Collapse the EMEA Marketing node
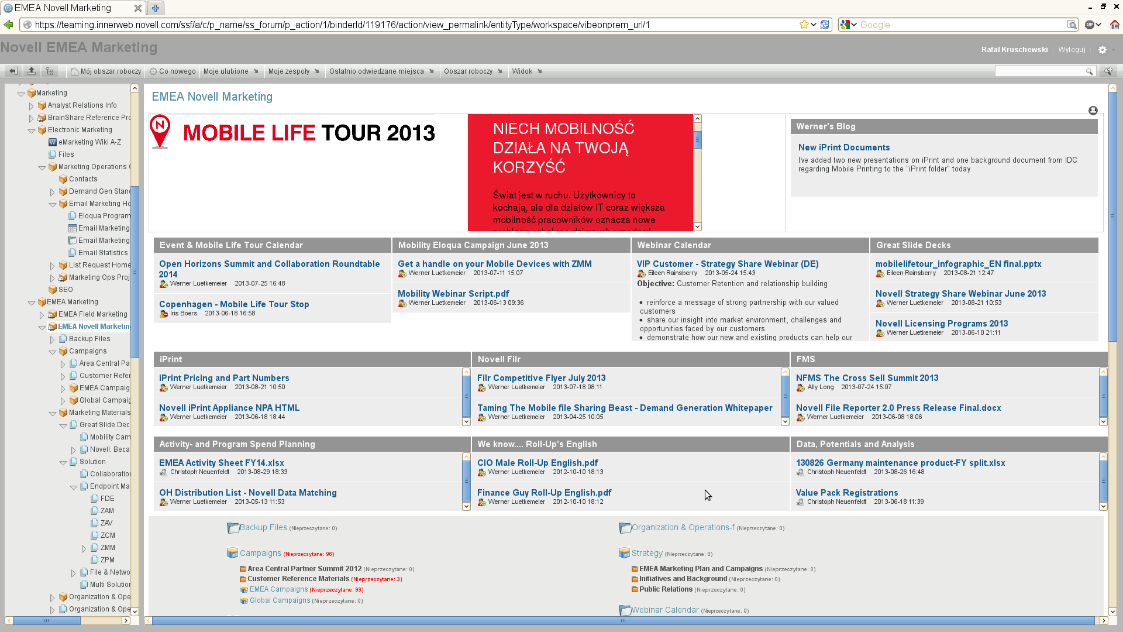Viewport: 1123px width, 632px height. tap(32, 302)
